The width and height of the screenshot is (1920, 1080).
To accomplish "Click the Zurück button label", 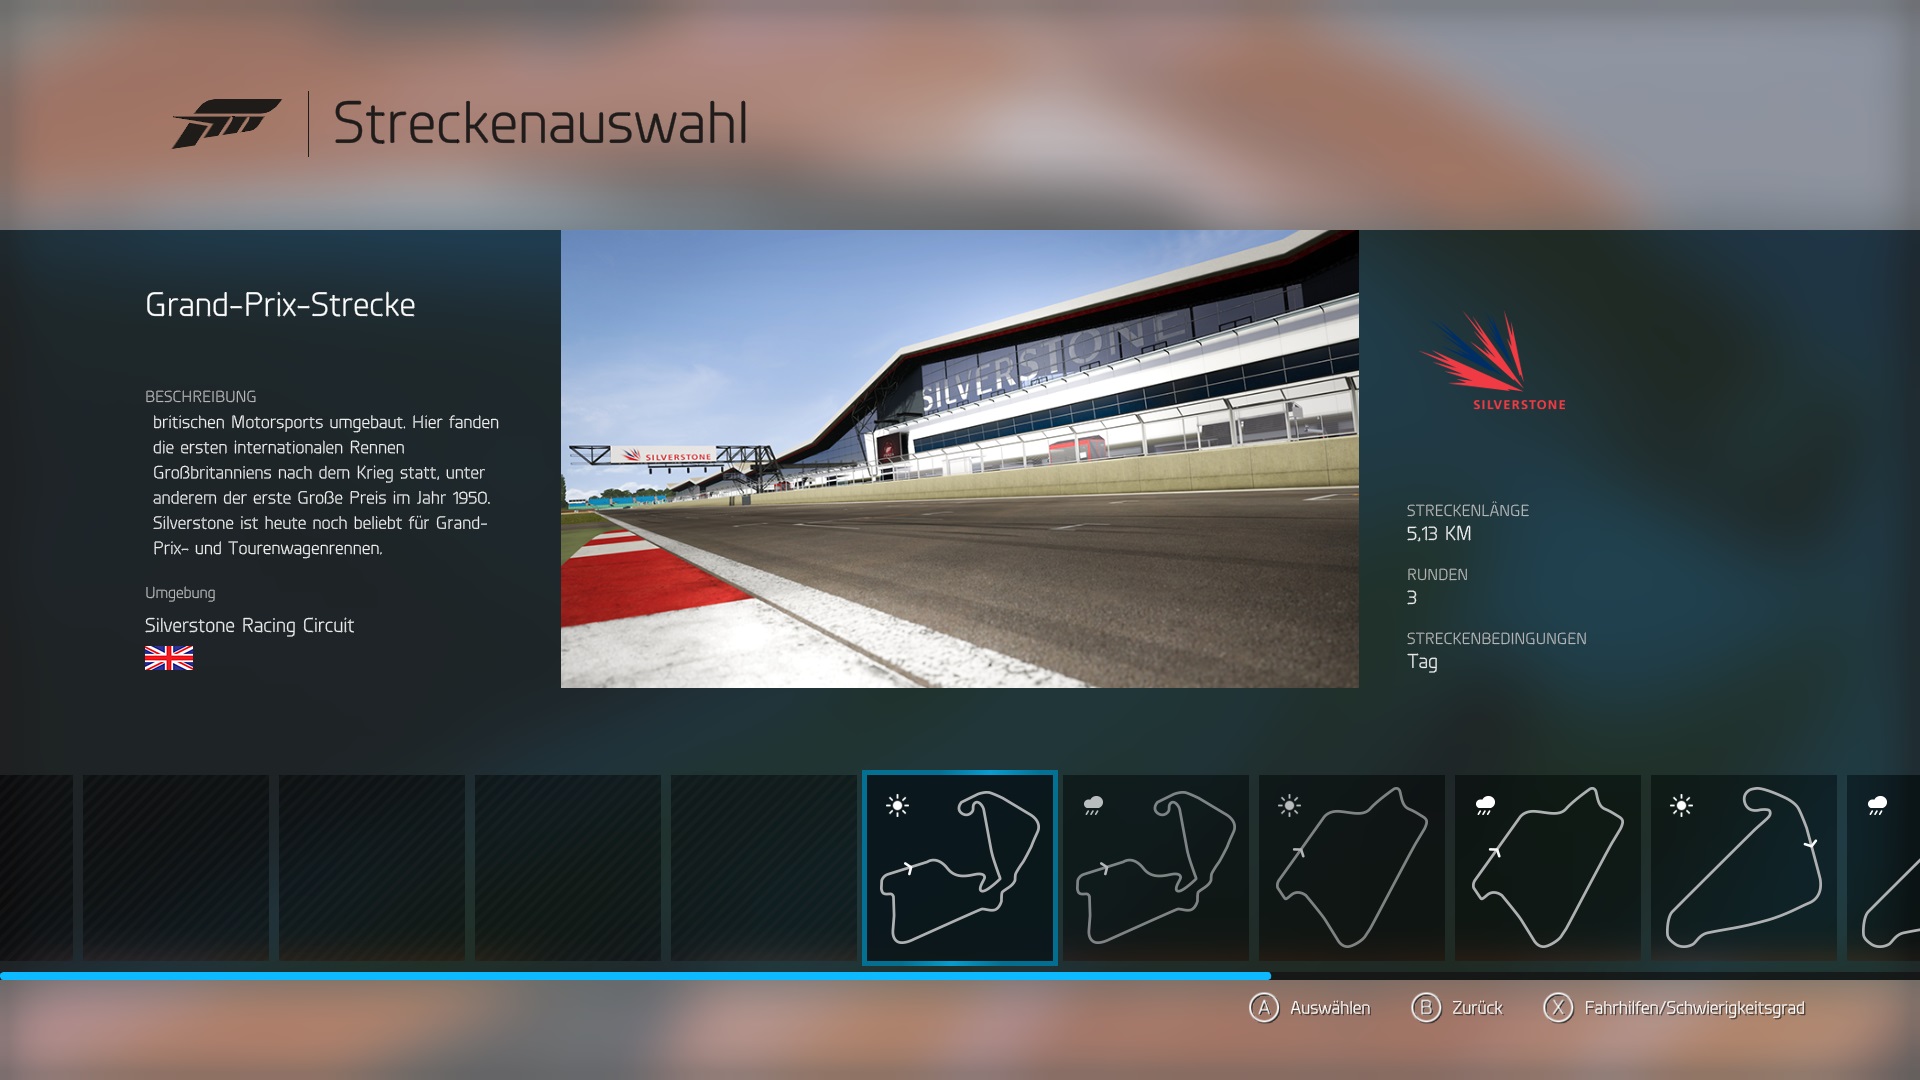I will pos(1477,1008).
